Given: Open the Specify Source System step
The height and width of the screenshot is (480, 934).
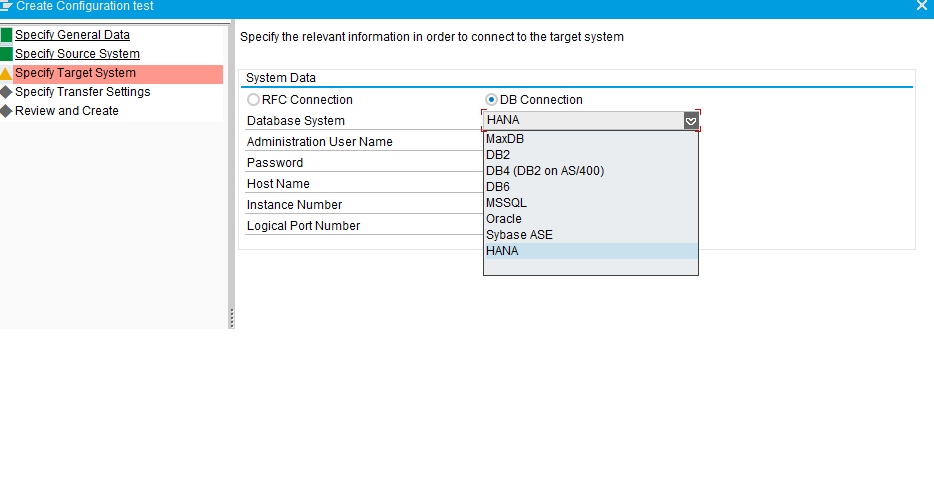Looking at the screenshot, I should (77, 54).
